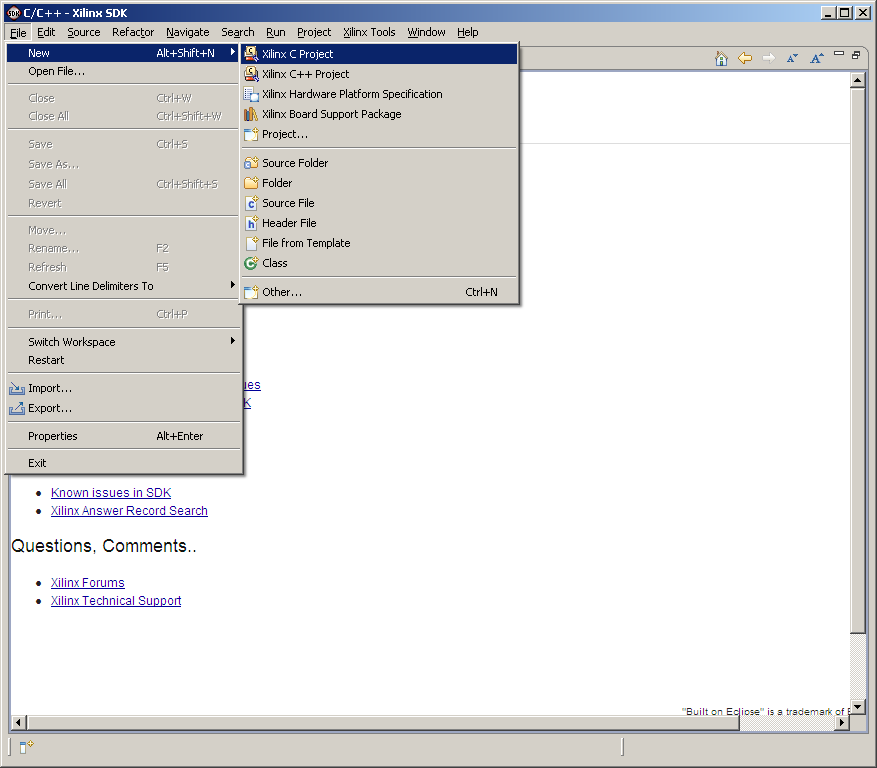The height and width of the screenshot is (768, 877).
Task: Open the Help menu
Action: coord(468,32)
